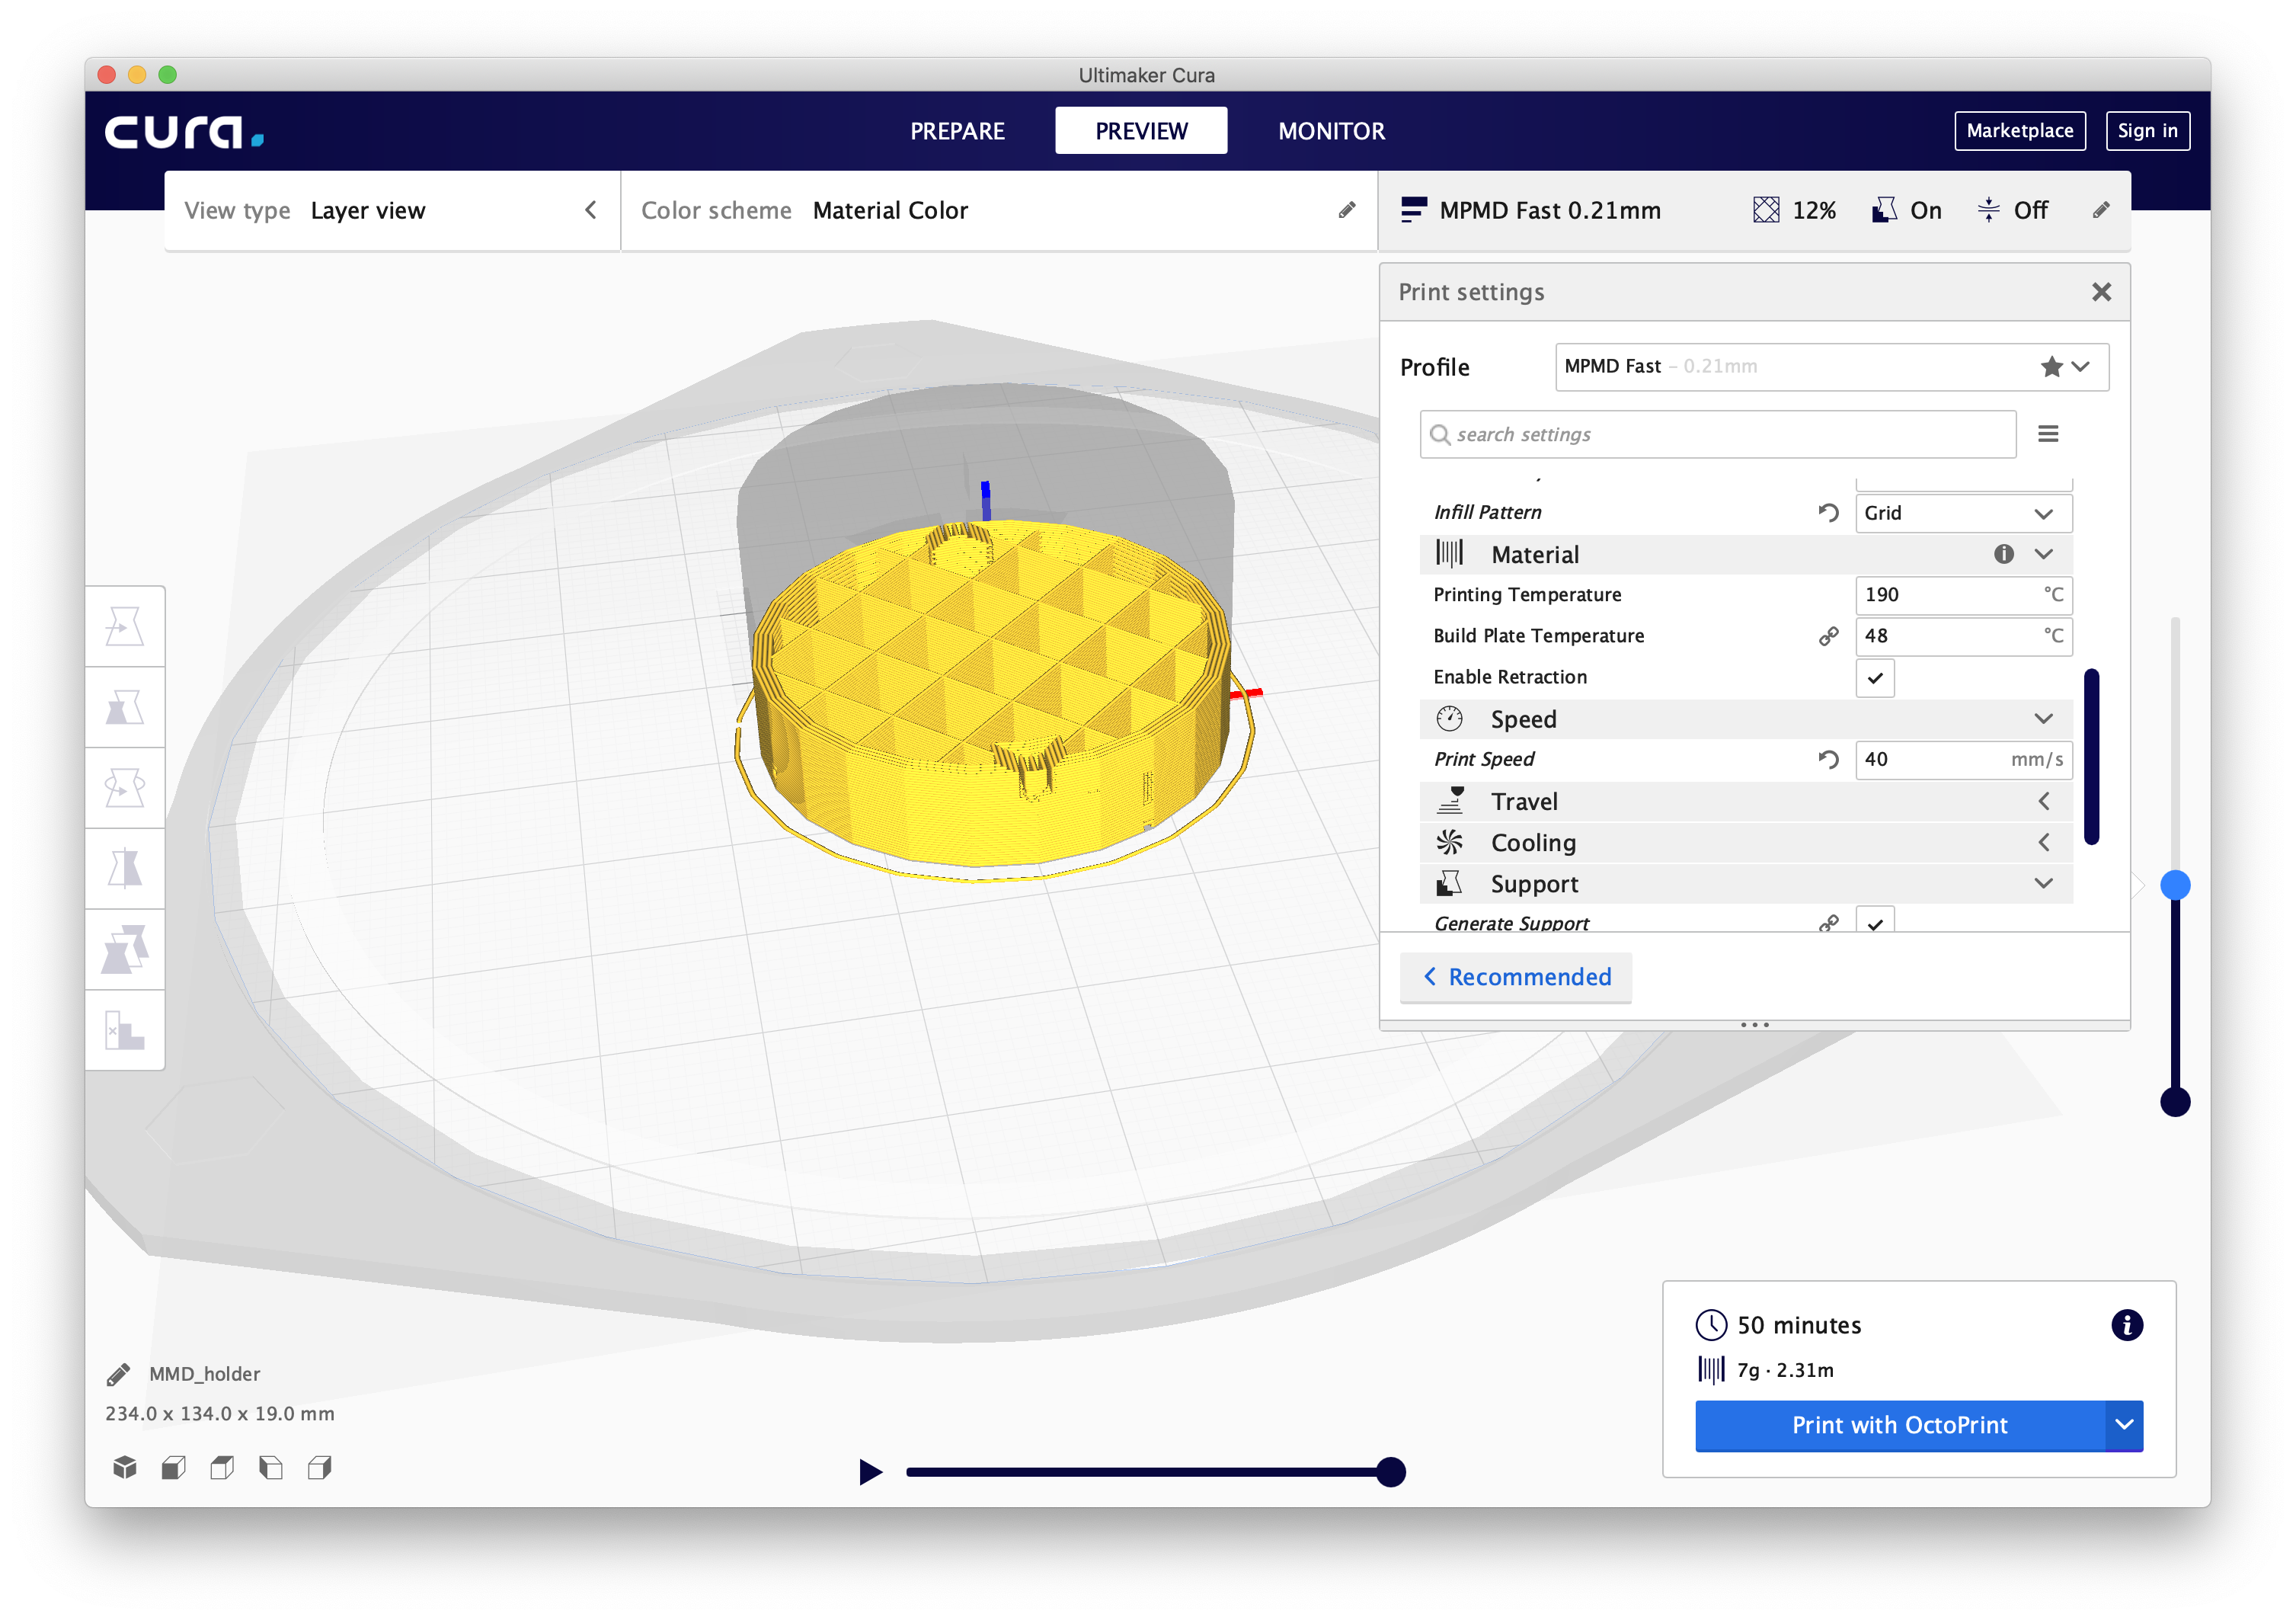Click the support On icon in header
This screenshot has height=1620, width=2296.
[1884, 210]
